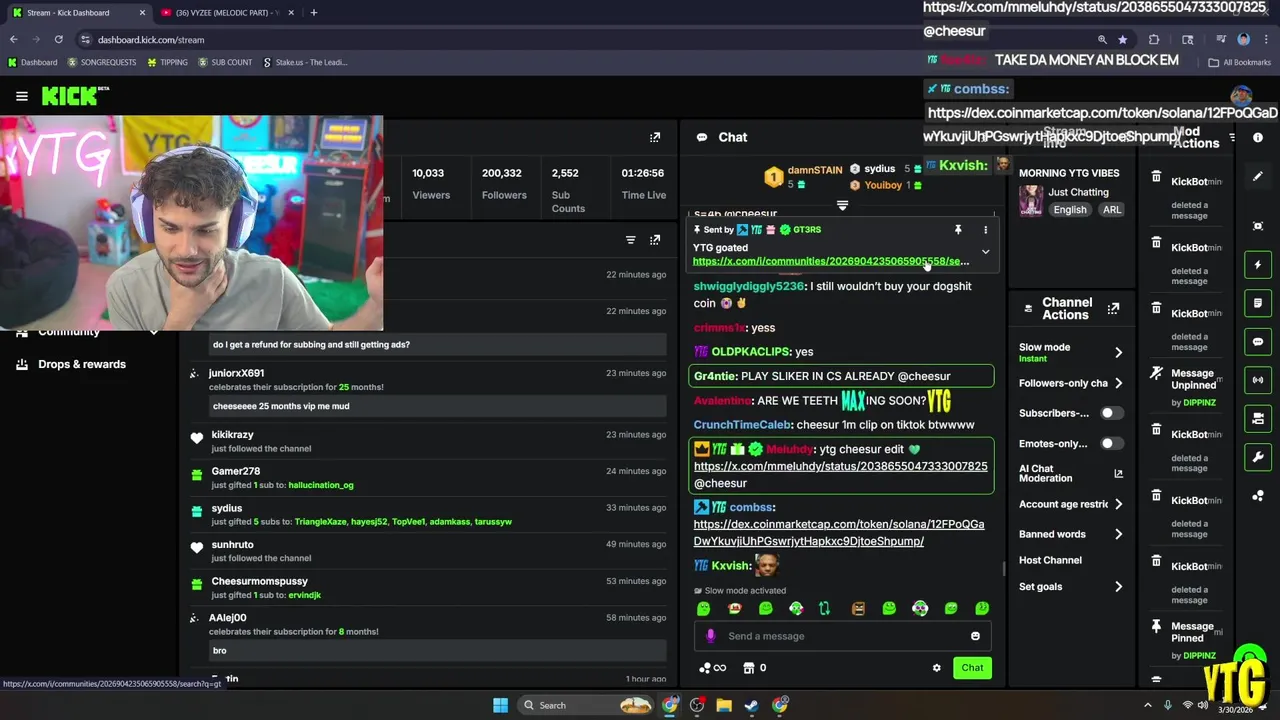Image resolution: width=1280 pixels, height=720 pixels.
Task: Click the notes sidebar icon
Action: point(1258,303)
